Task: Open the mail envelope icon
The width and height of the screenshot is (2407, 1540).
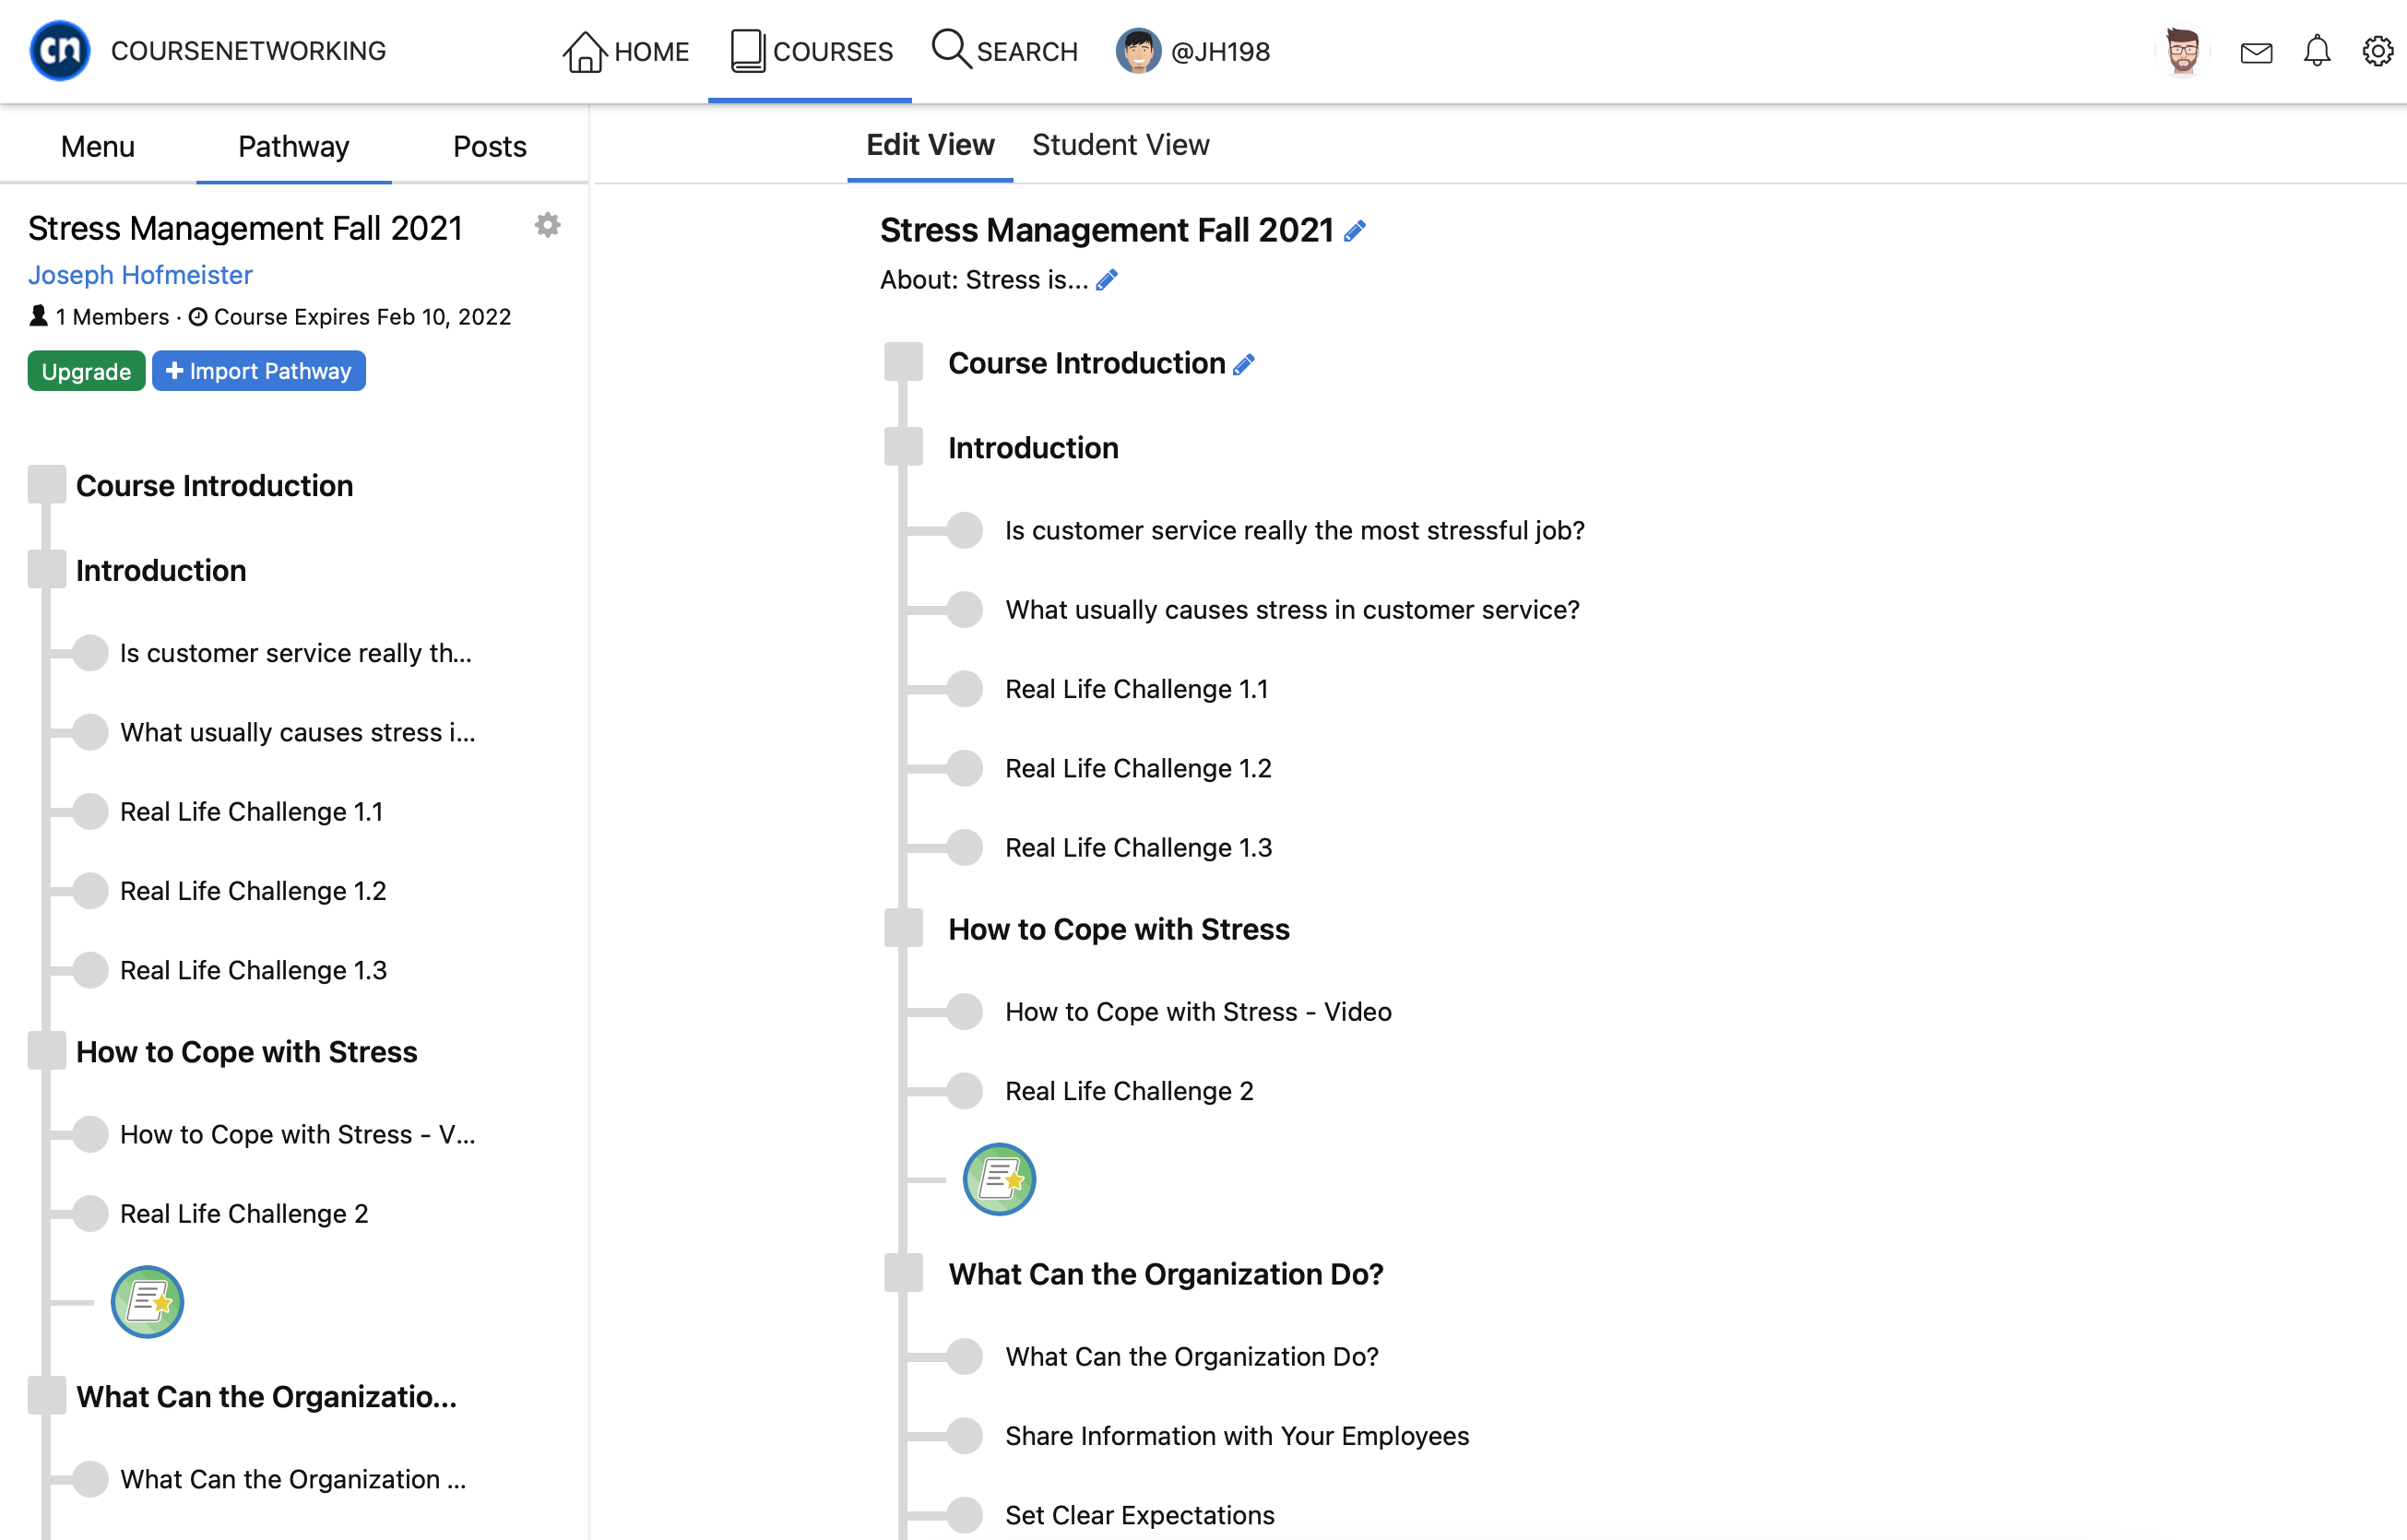Action: pos(2256,53)
